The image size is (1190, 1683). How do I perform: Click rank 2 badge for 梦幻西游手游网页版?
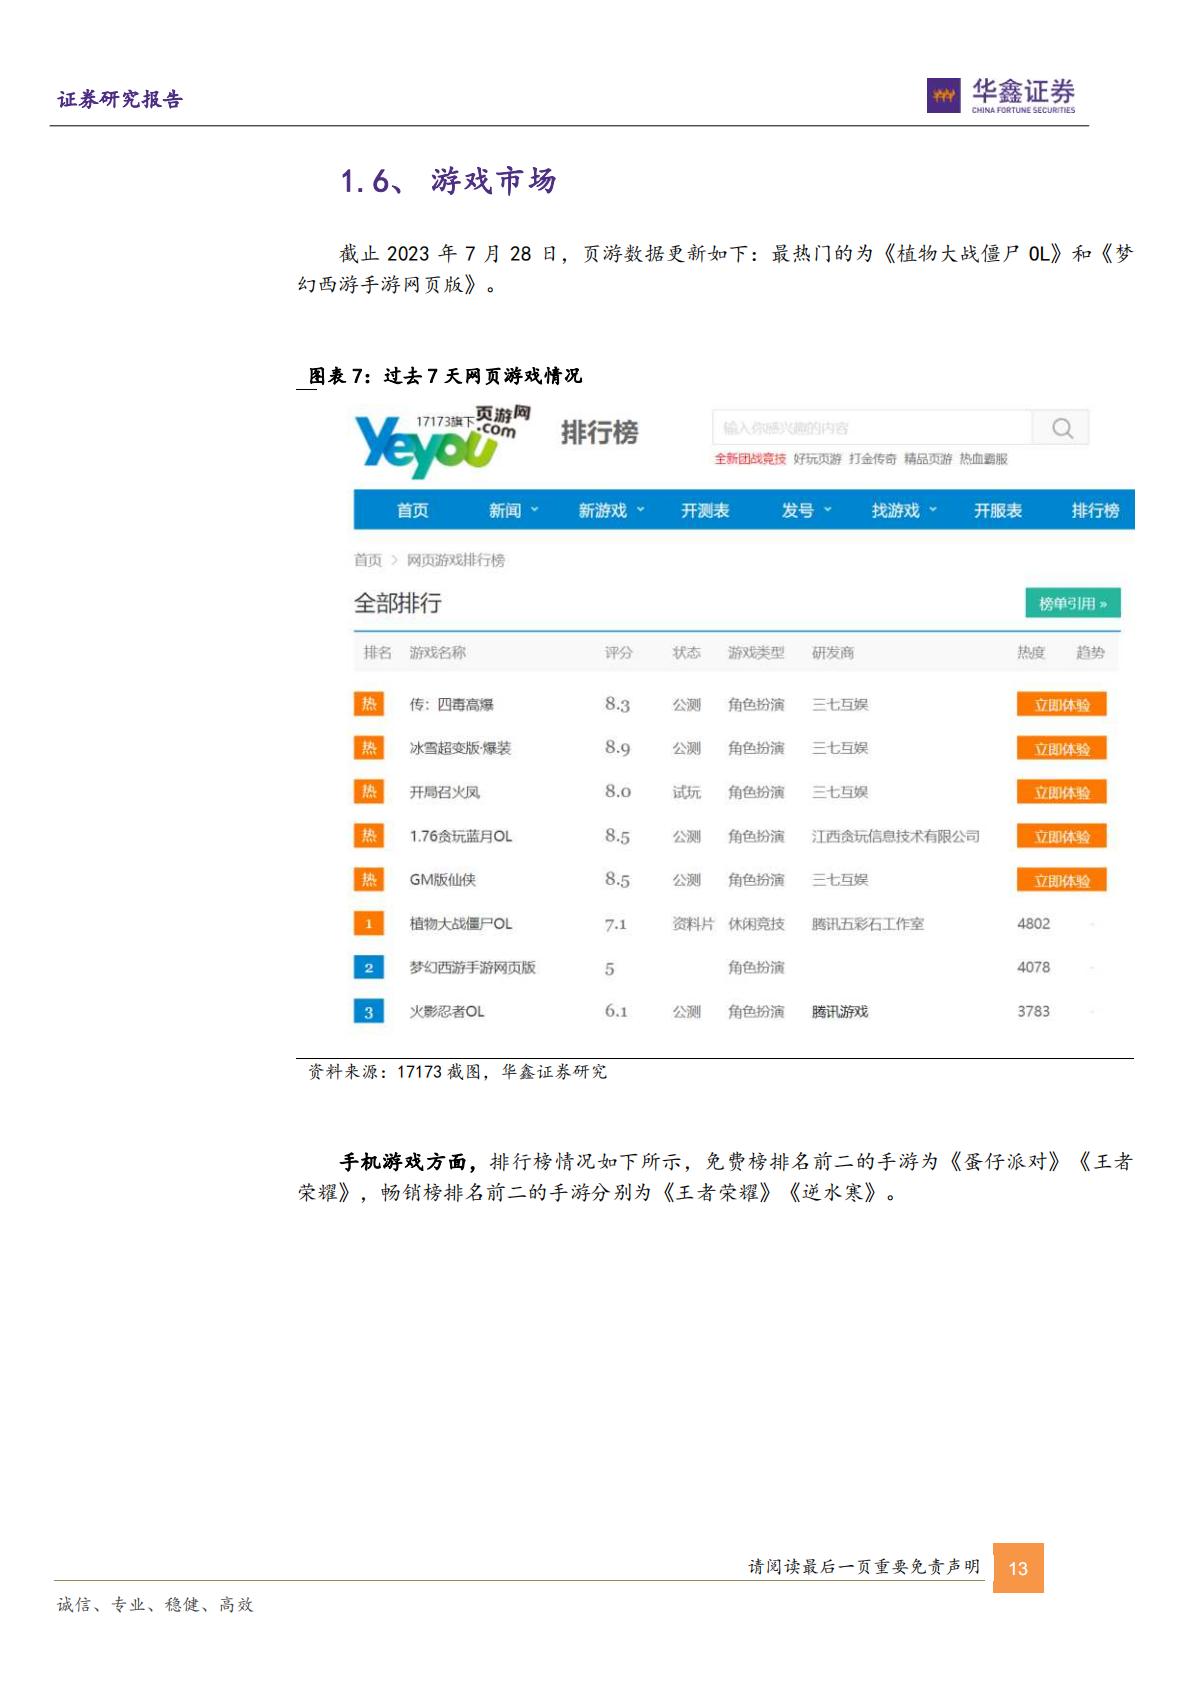tap(369, 968)
